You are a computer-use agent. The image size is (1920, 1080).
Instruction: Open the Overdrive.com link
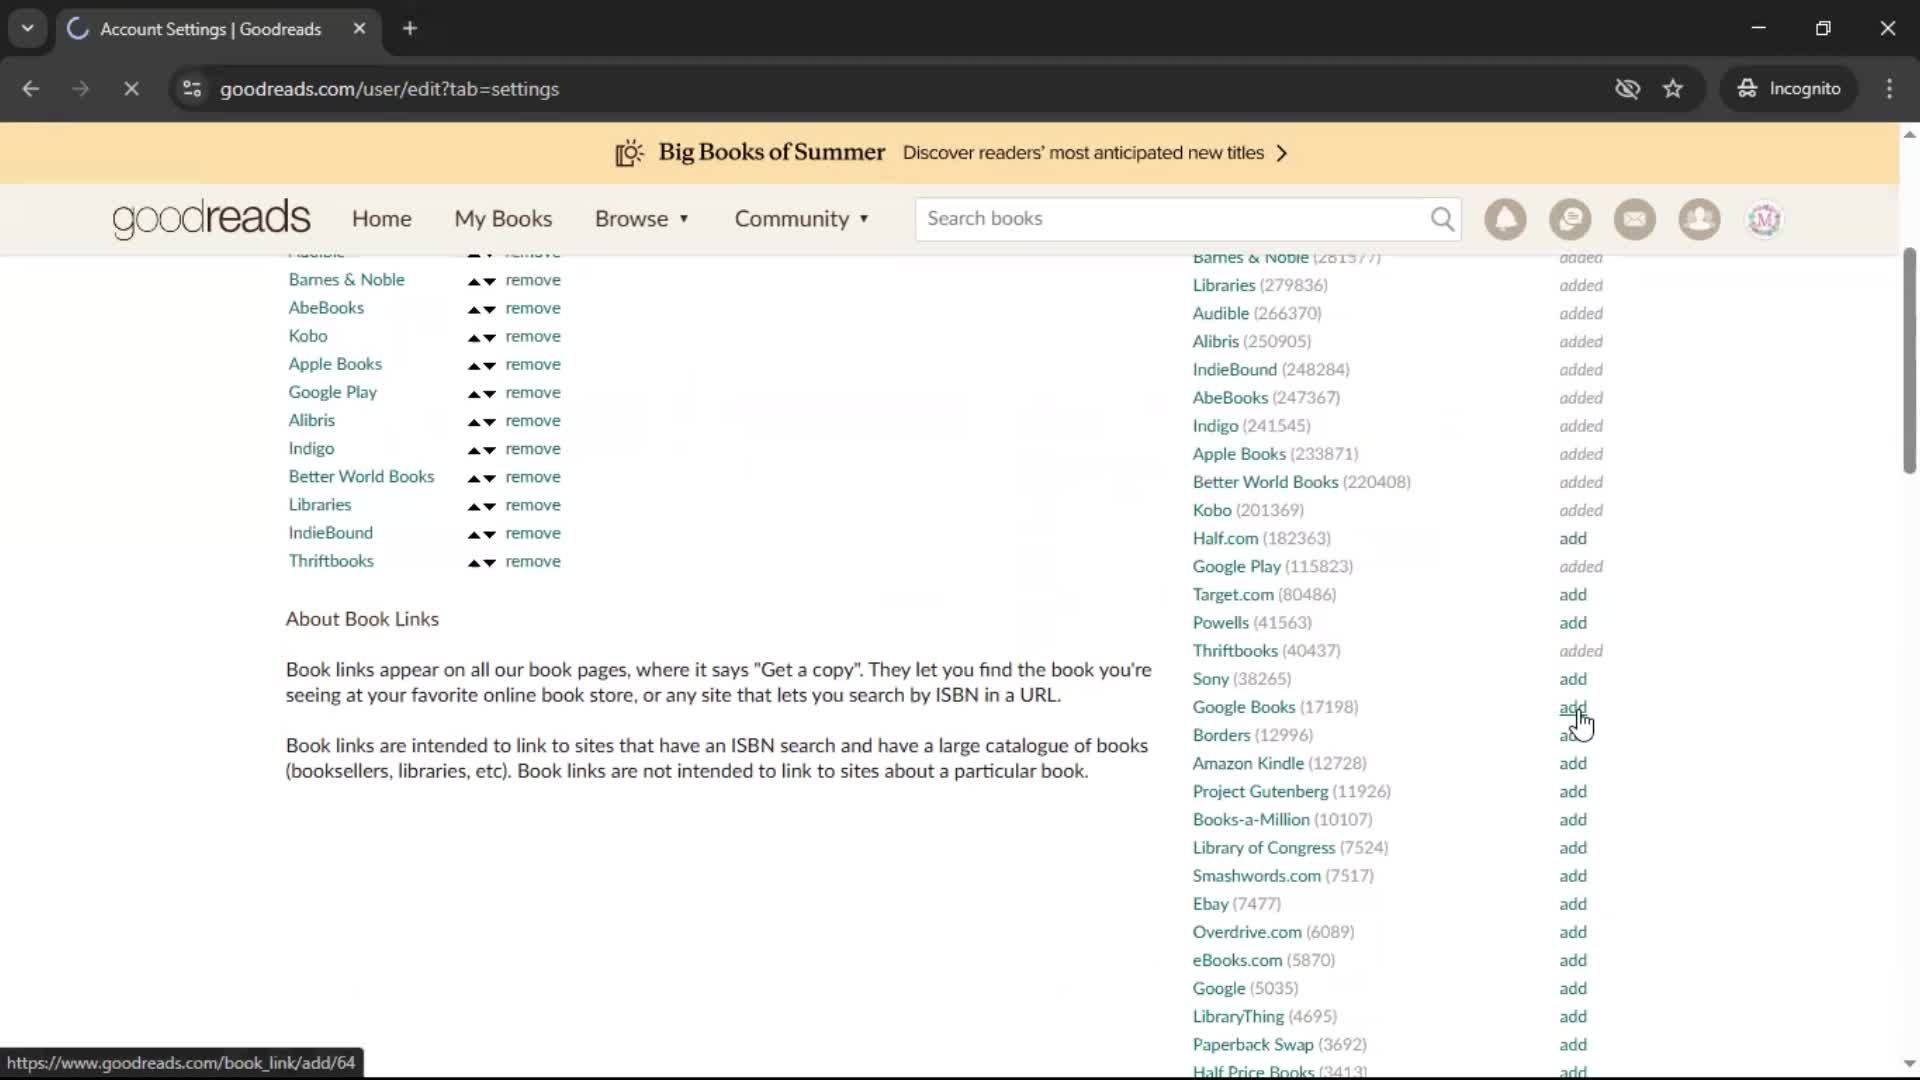pyautogui.click(x=1247, y=932)
